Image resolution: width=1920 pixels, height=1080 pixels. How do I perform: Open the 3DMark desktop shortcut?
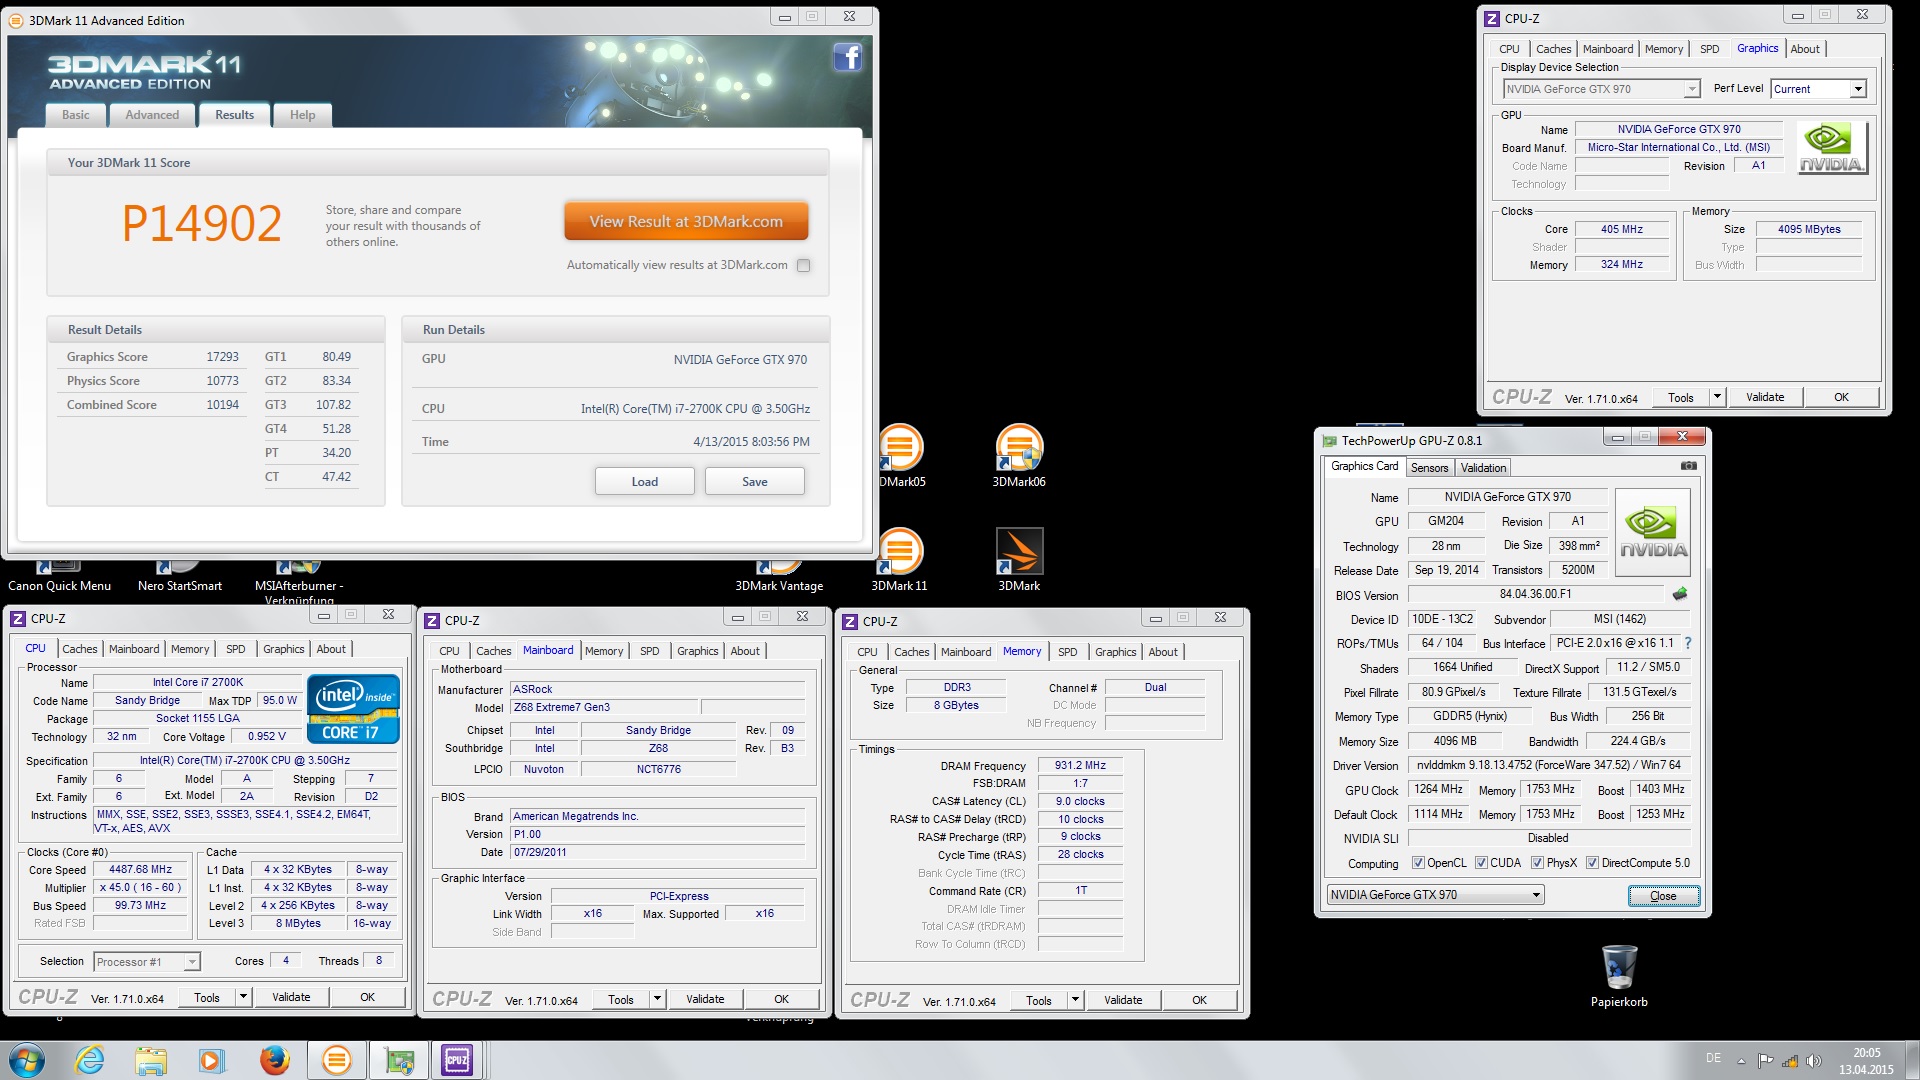[1019, 560]
